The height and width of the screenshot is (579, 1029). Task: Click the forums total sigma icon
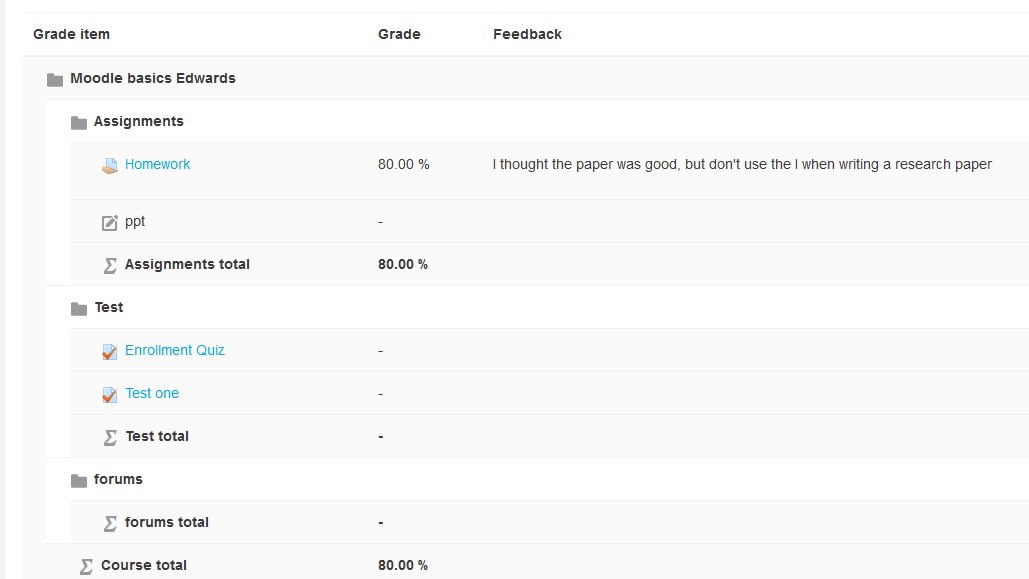tap(110, 523)
